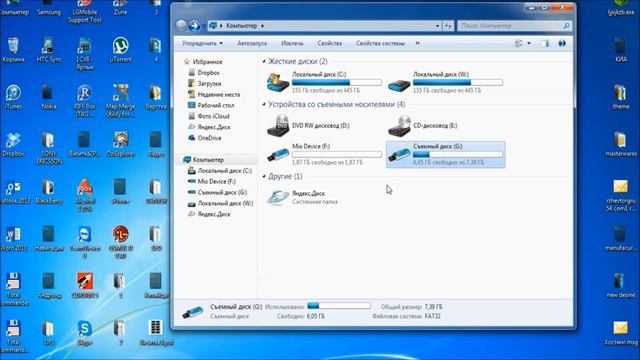Launch iTunes from the desktop
Screen dimensions: 640x360
pos(13,97)
